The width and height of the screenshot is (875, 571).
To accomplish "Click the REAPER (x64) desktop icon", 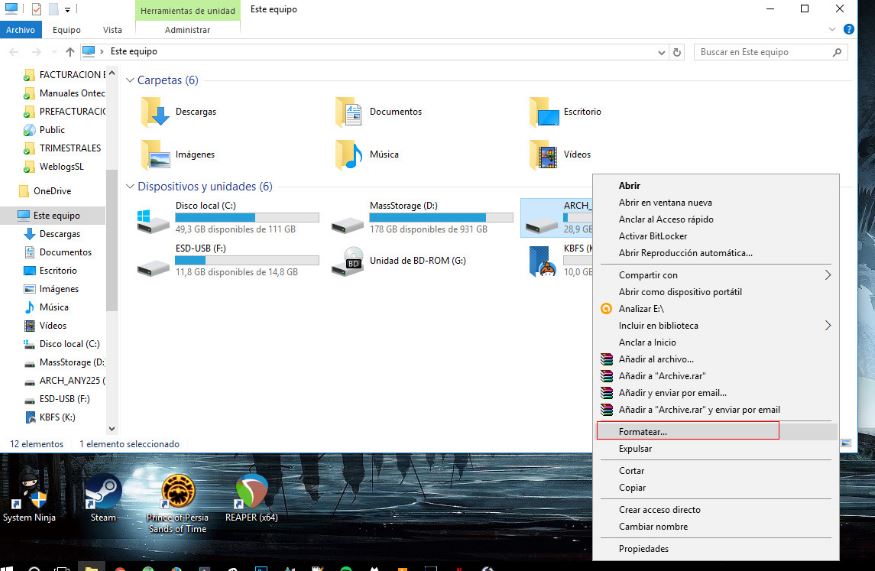I will 251,493.
